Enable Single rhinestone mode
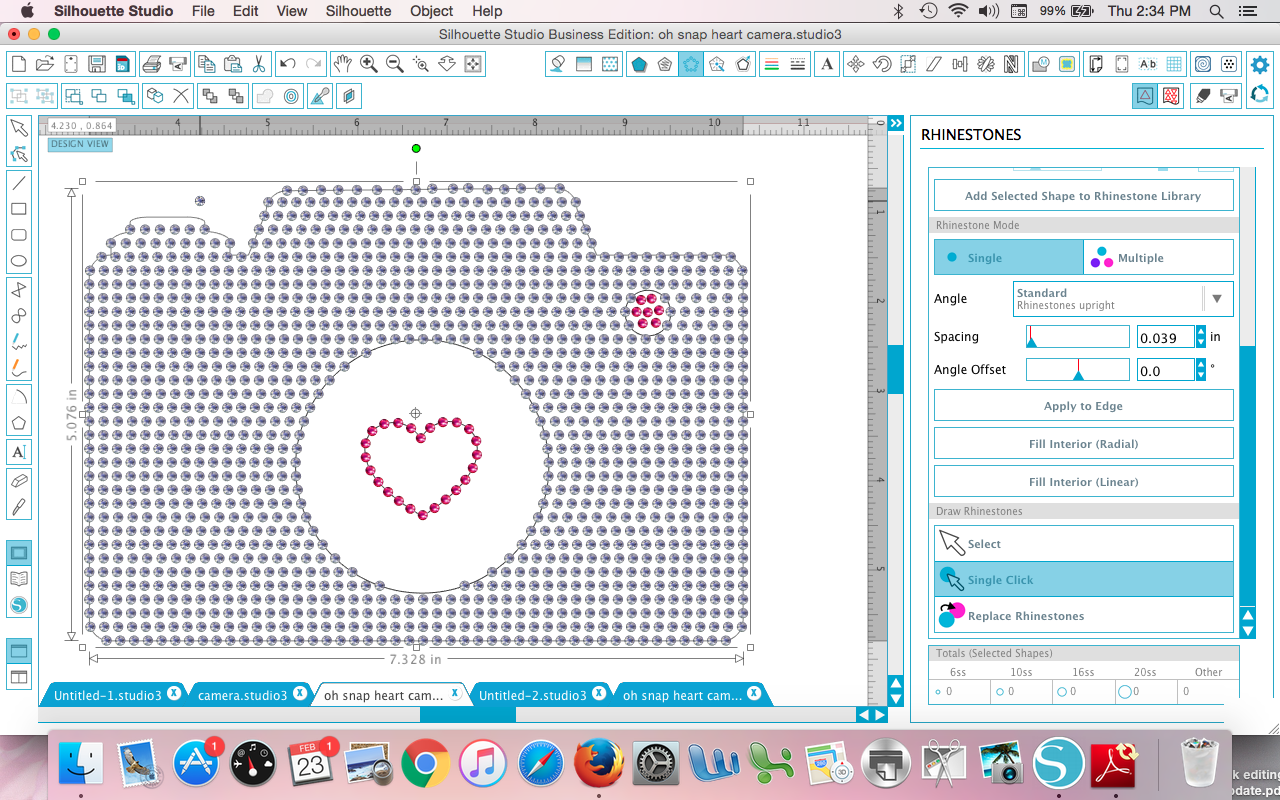Viewport: 1280px width, 800px height. [x=1008, y=258]
